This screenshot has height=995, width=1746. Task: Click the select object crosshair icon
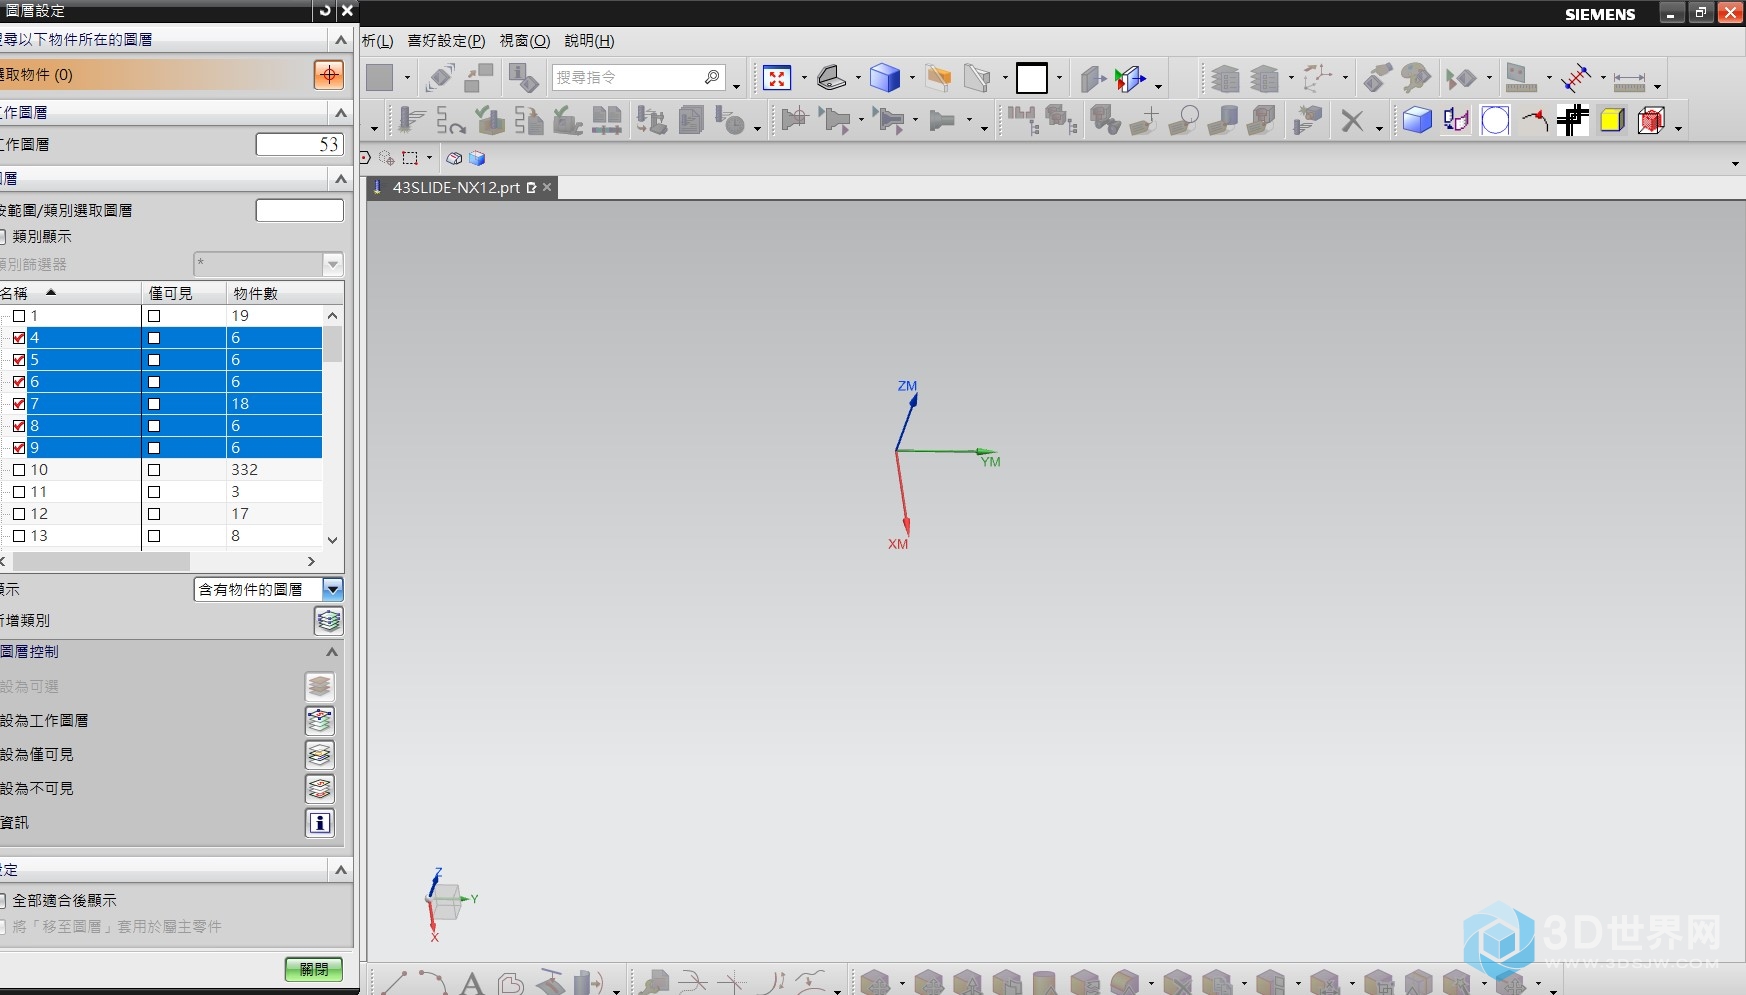[x=328, y=74]
